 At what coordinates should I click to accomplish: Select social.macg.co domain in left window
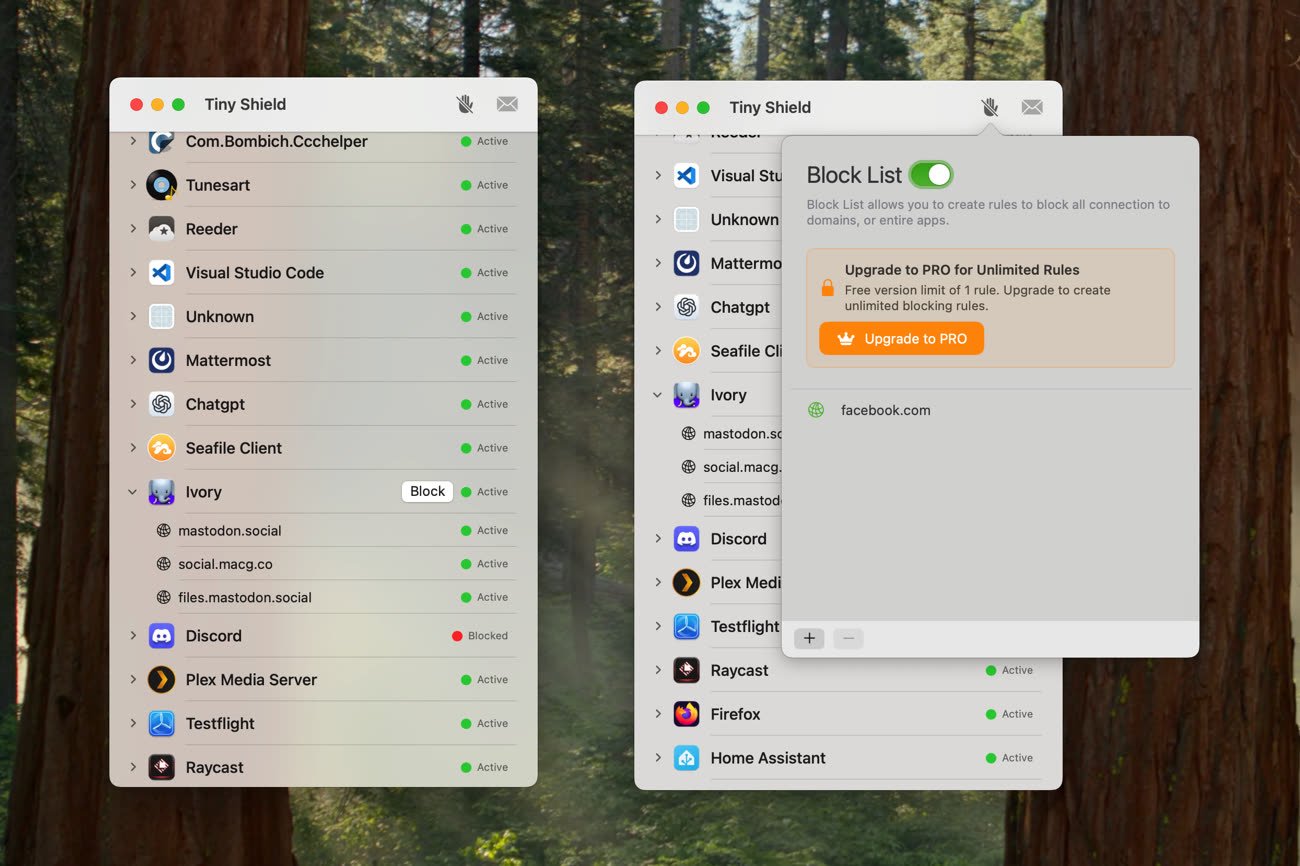225,564
